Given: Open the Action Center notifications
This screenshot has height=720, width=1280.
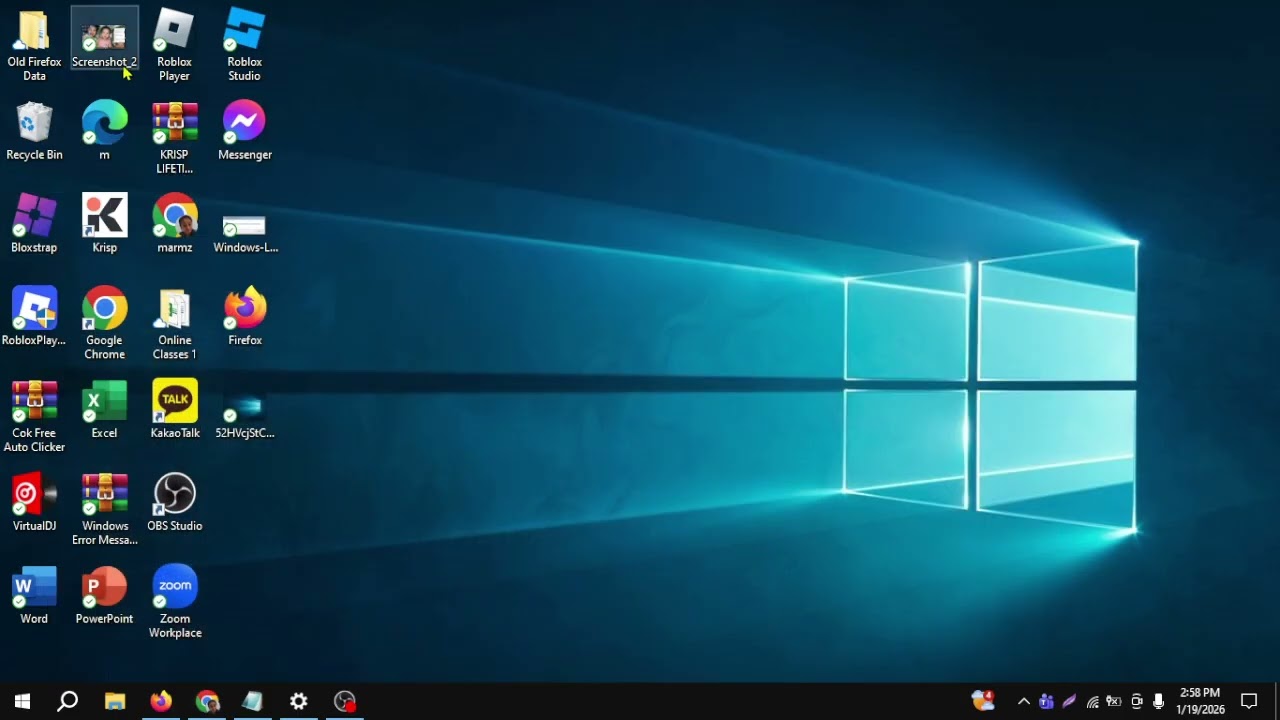Looking at the screenshot, I should coord(1249,701).
